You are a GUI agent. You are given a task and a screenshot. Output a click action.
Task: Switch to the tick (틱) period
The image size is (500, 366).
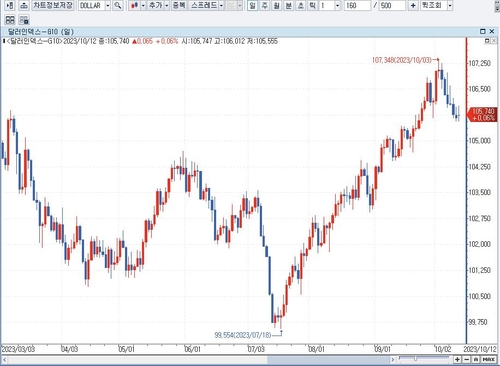tap(312, 5)
